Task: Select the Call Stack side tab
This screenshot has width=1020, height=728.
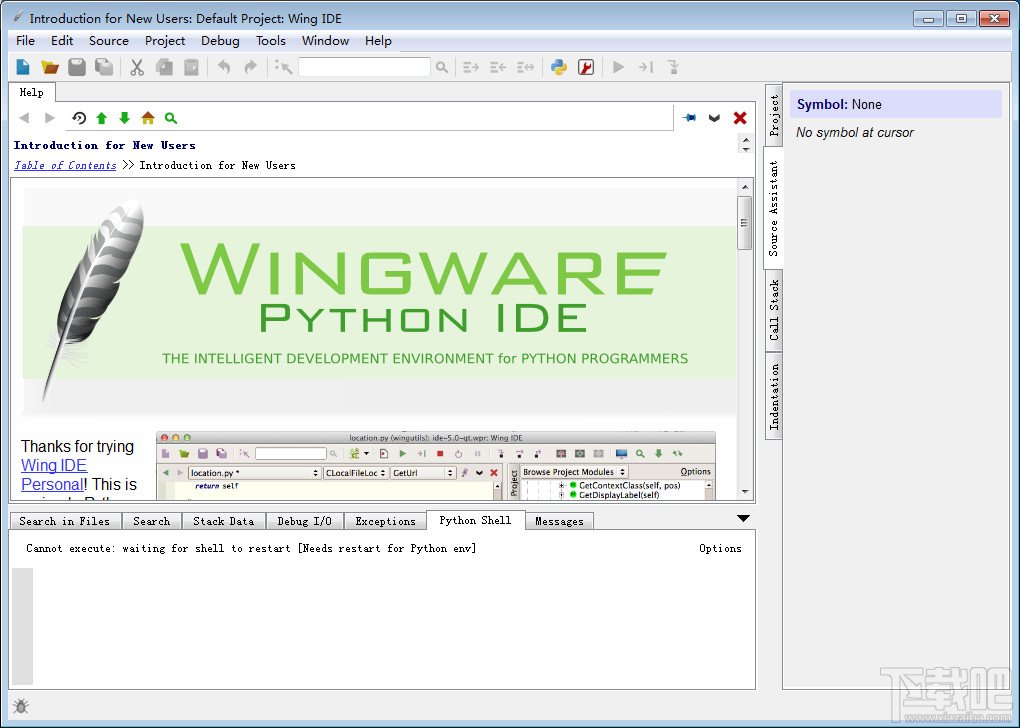Action: (x=774, y=310)
